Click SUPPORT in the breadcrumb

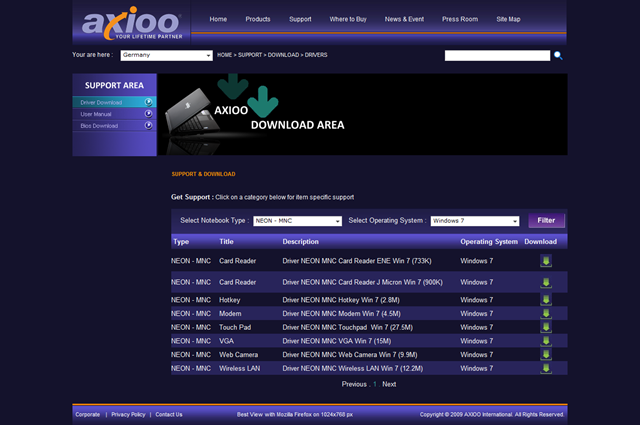(x=250, y=55)
